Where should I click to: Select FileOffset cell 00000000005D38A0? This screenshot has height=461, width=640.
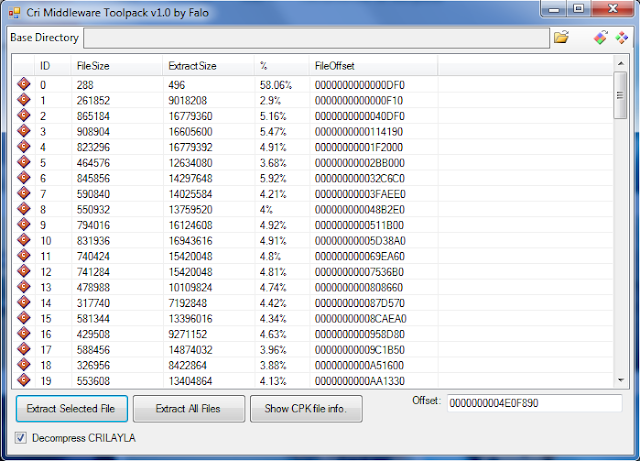click(x=360, y=241)
